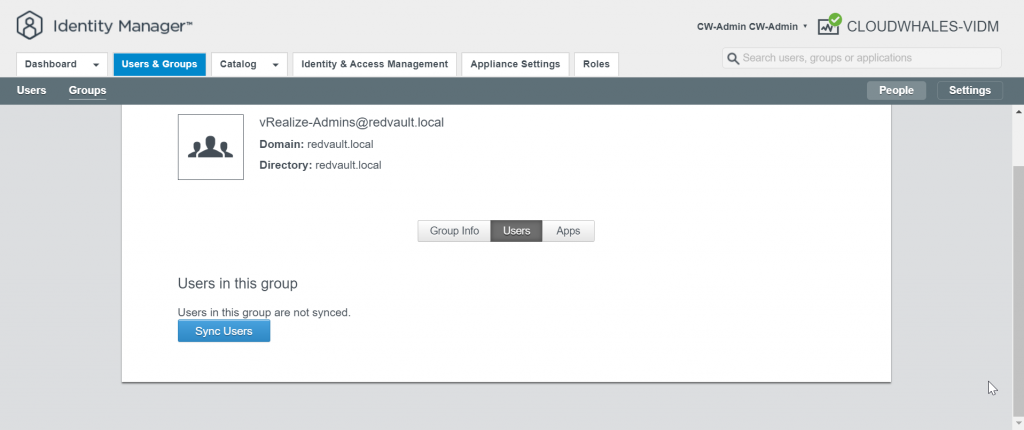Focus the search users, groups or applications field

coord(861,58)
